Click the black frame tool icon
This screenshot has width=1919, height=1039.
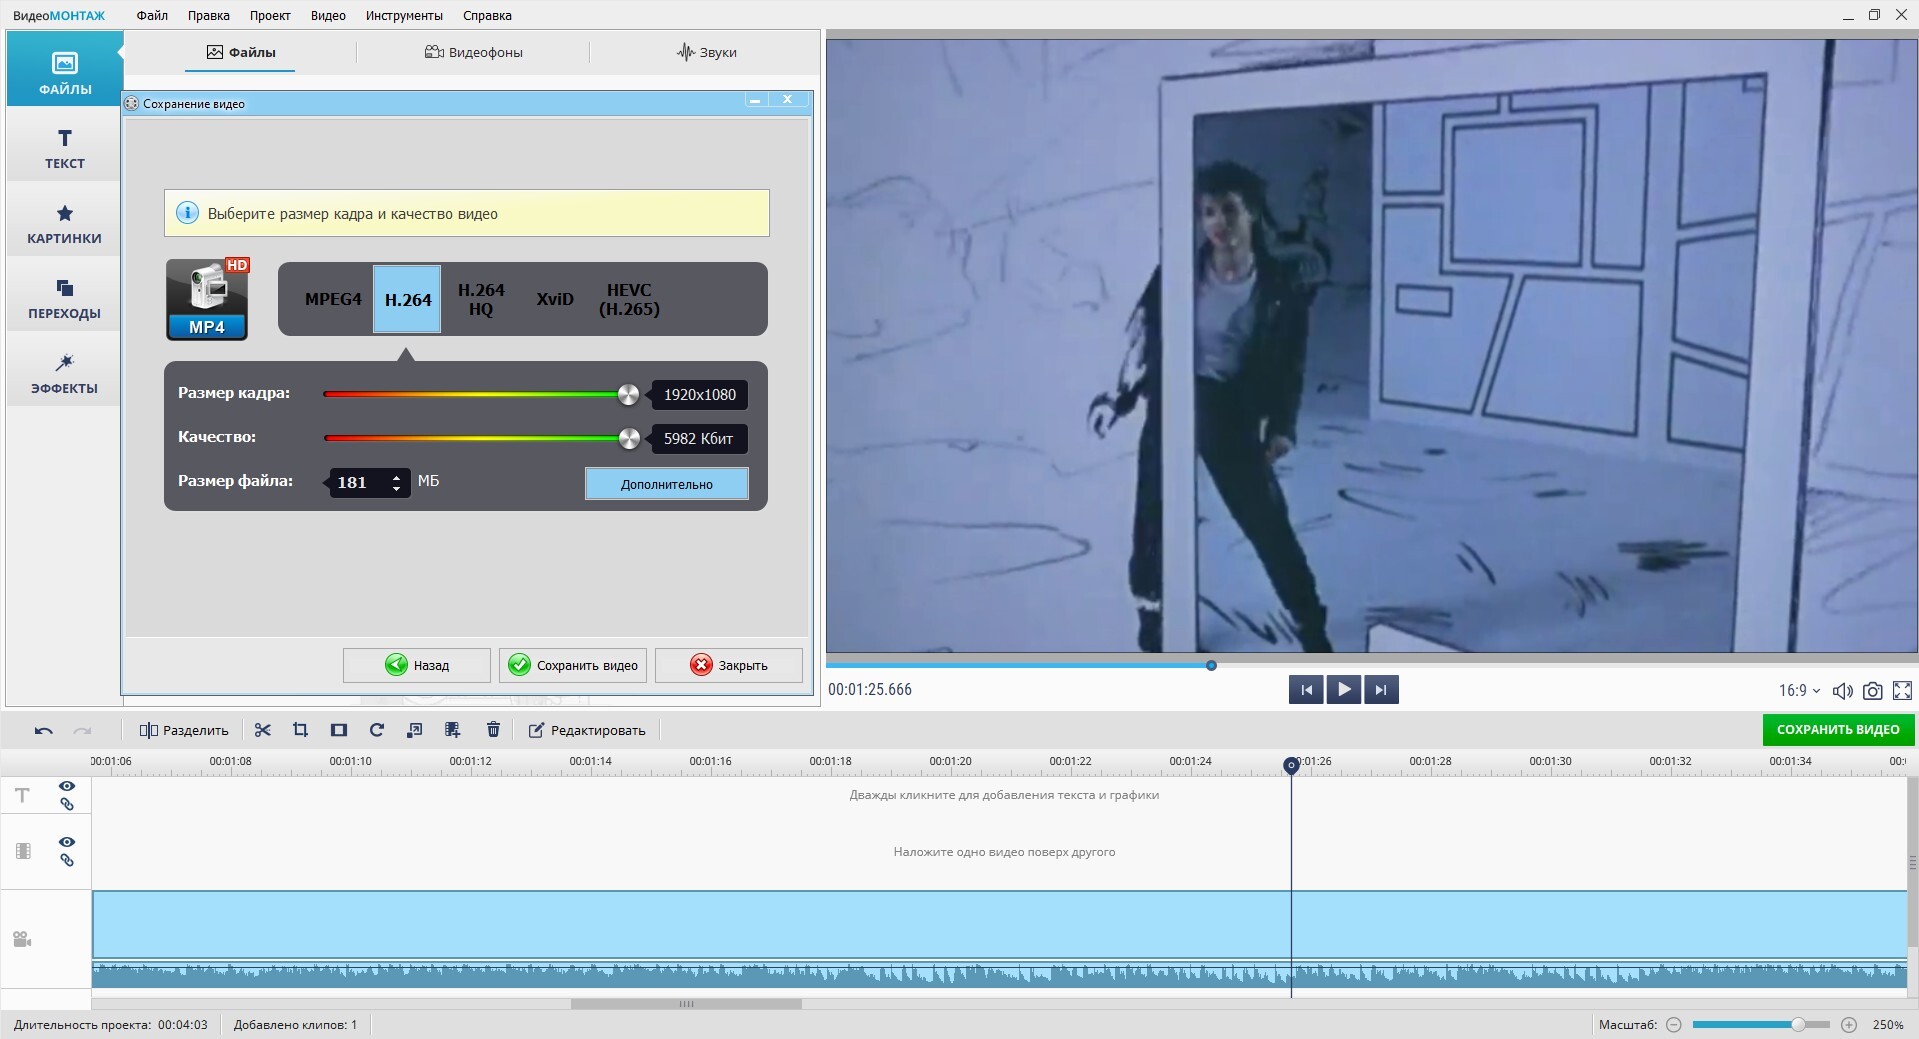[x=338, y=730]
